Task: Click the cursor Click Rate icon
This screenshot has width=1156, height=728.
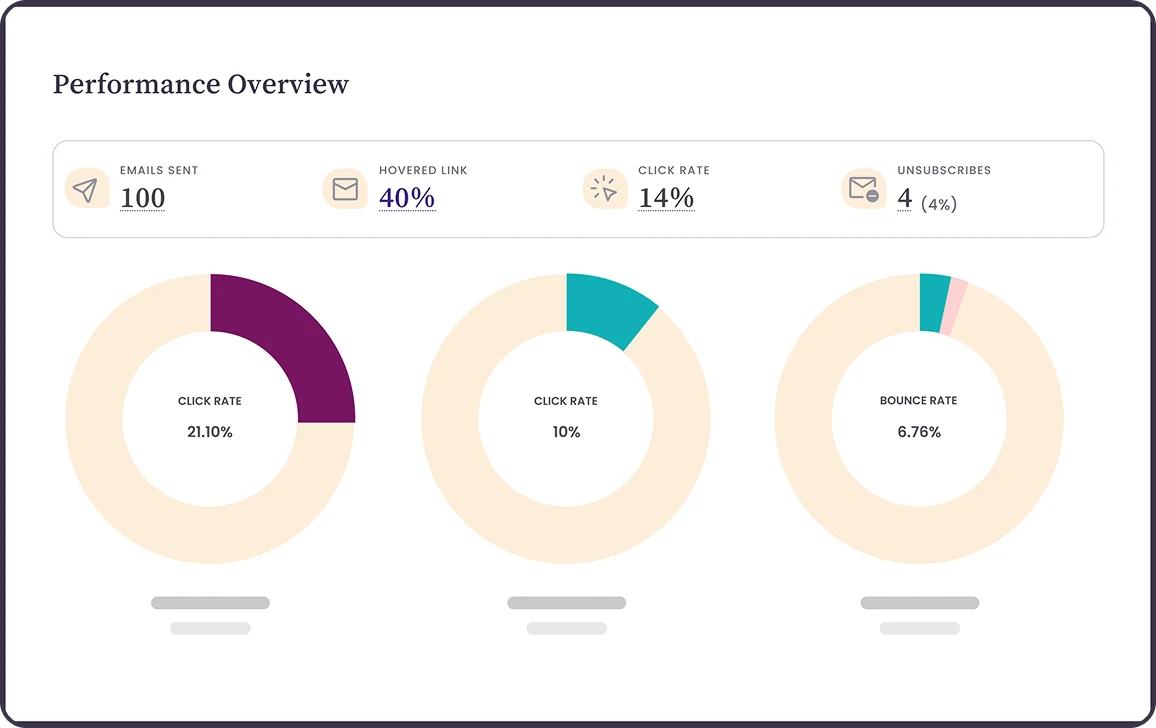Action: tap(605, 189)
